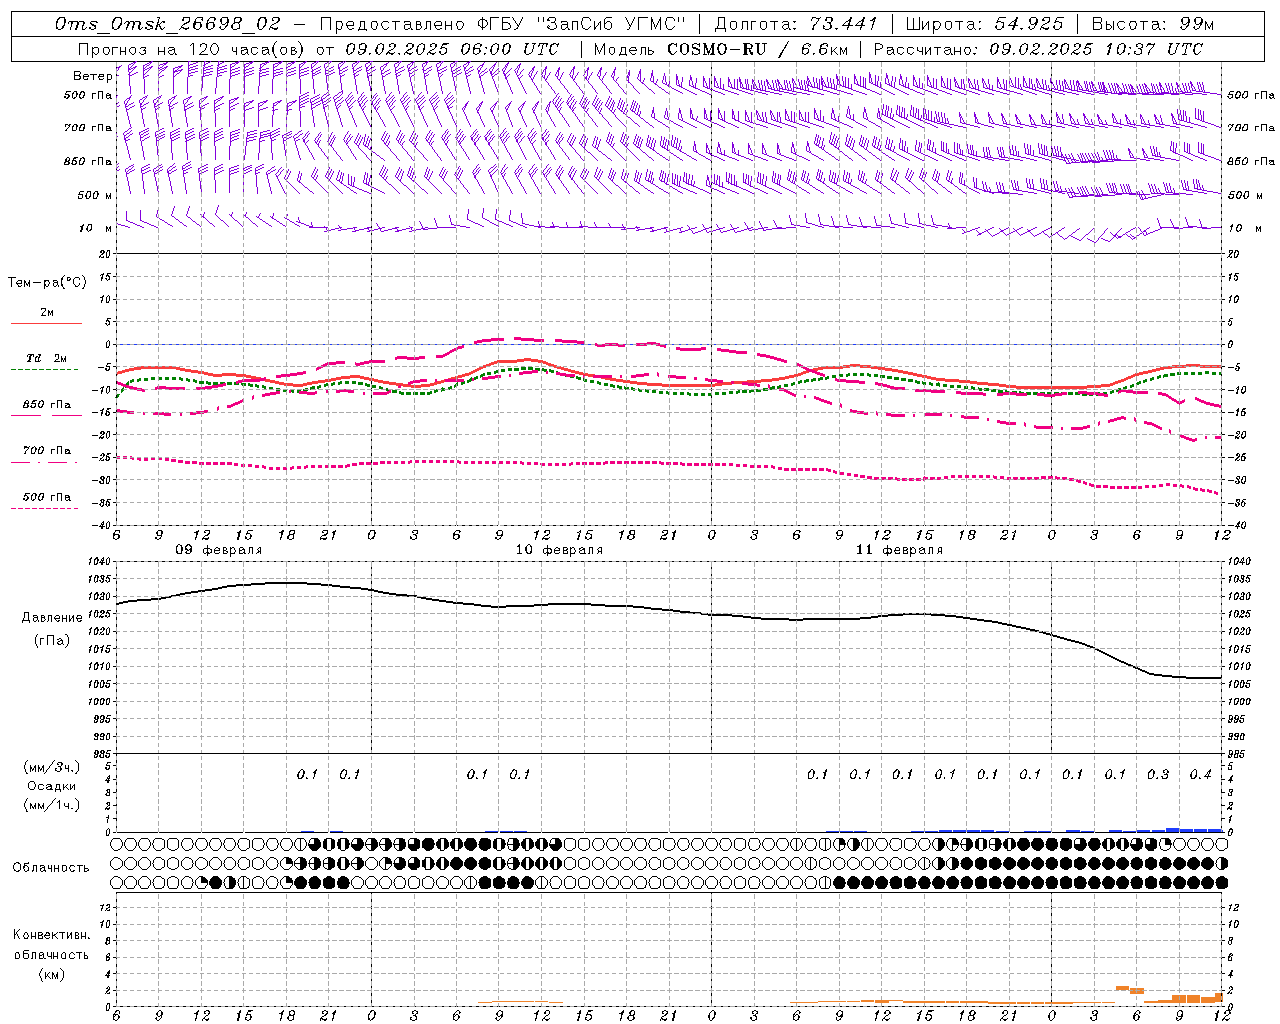Click the dotted pink sample under 500 гПа temperature legend
This screenshot has height=1024, width=1280.
coord(44,508)
